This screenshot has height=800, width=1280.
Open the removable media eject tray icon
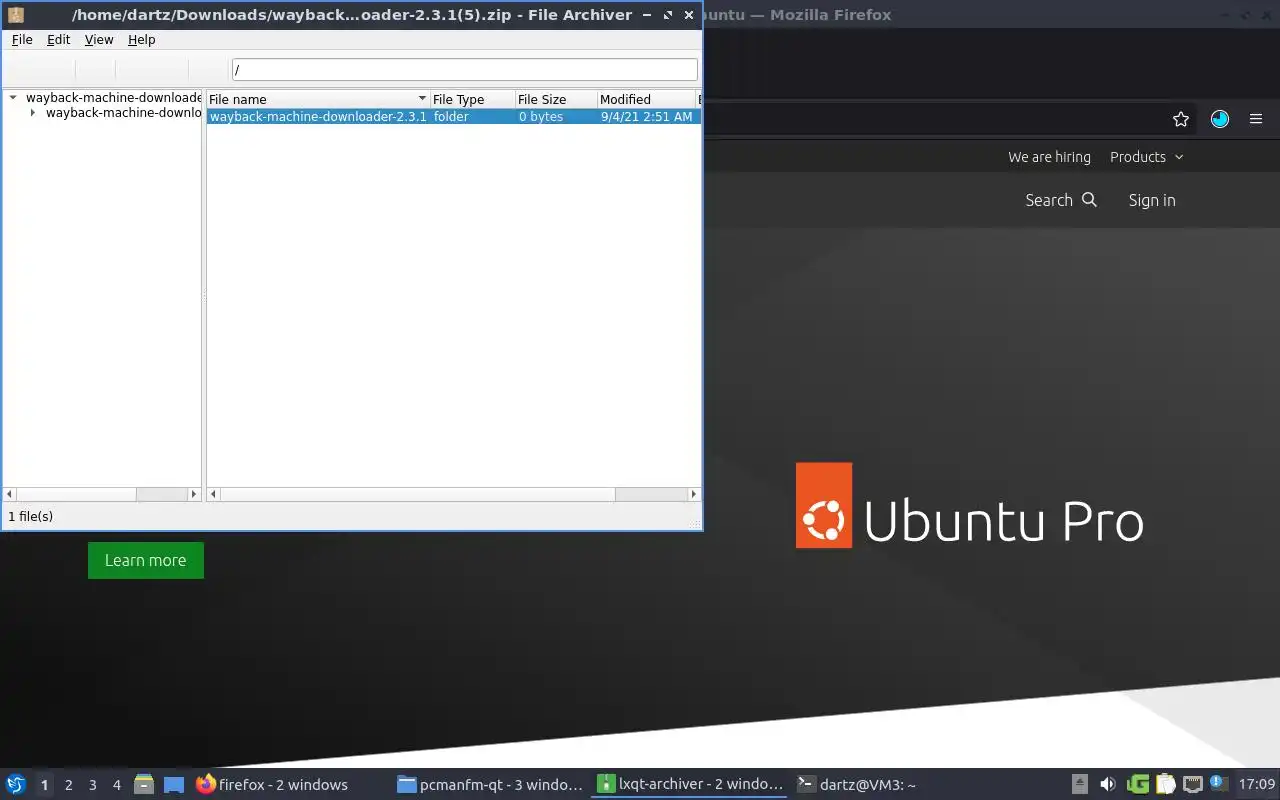(1080, 785)
